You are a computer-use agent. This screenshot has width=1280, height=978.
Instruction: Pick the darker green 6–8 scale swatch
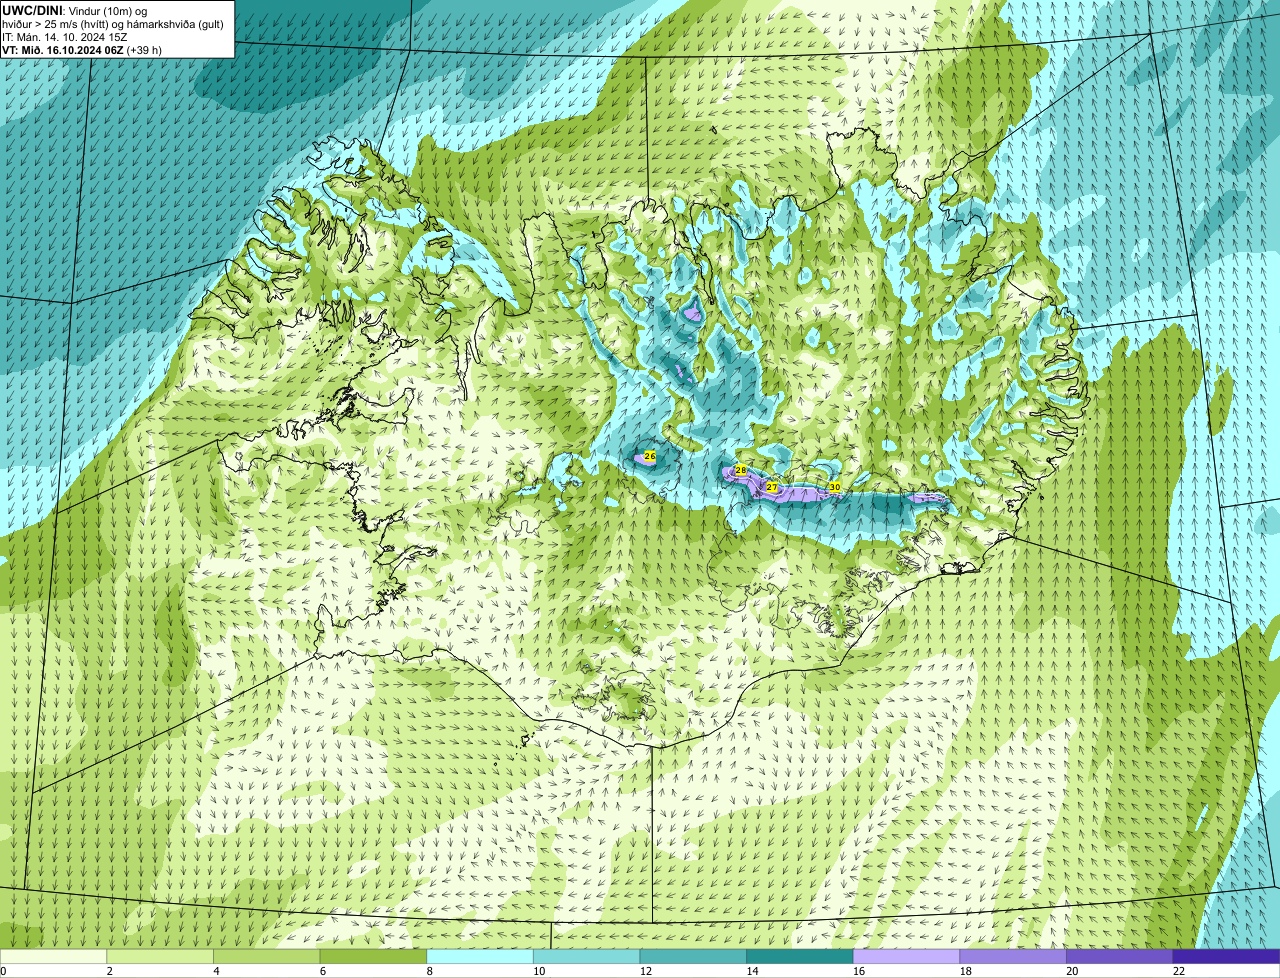373,956
